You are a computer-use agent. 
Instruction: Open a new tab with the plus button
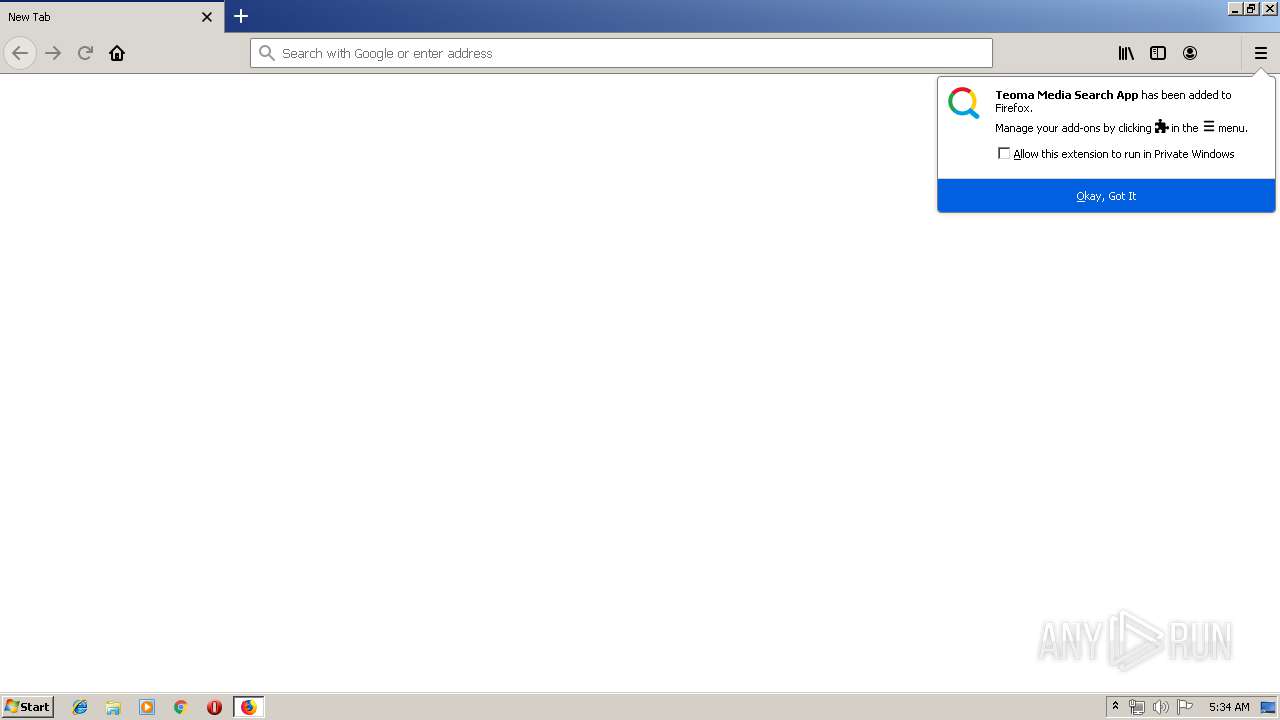point(241,16)
